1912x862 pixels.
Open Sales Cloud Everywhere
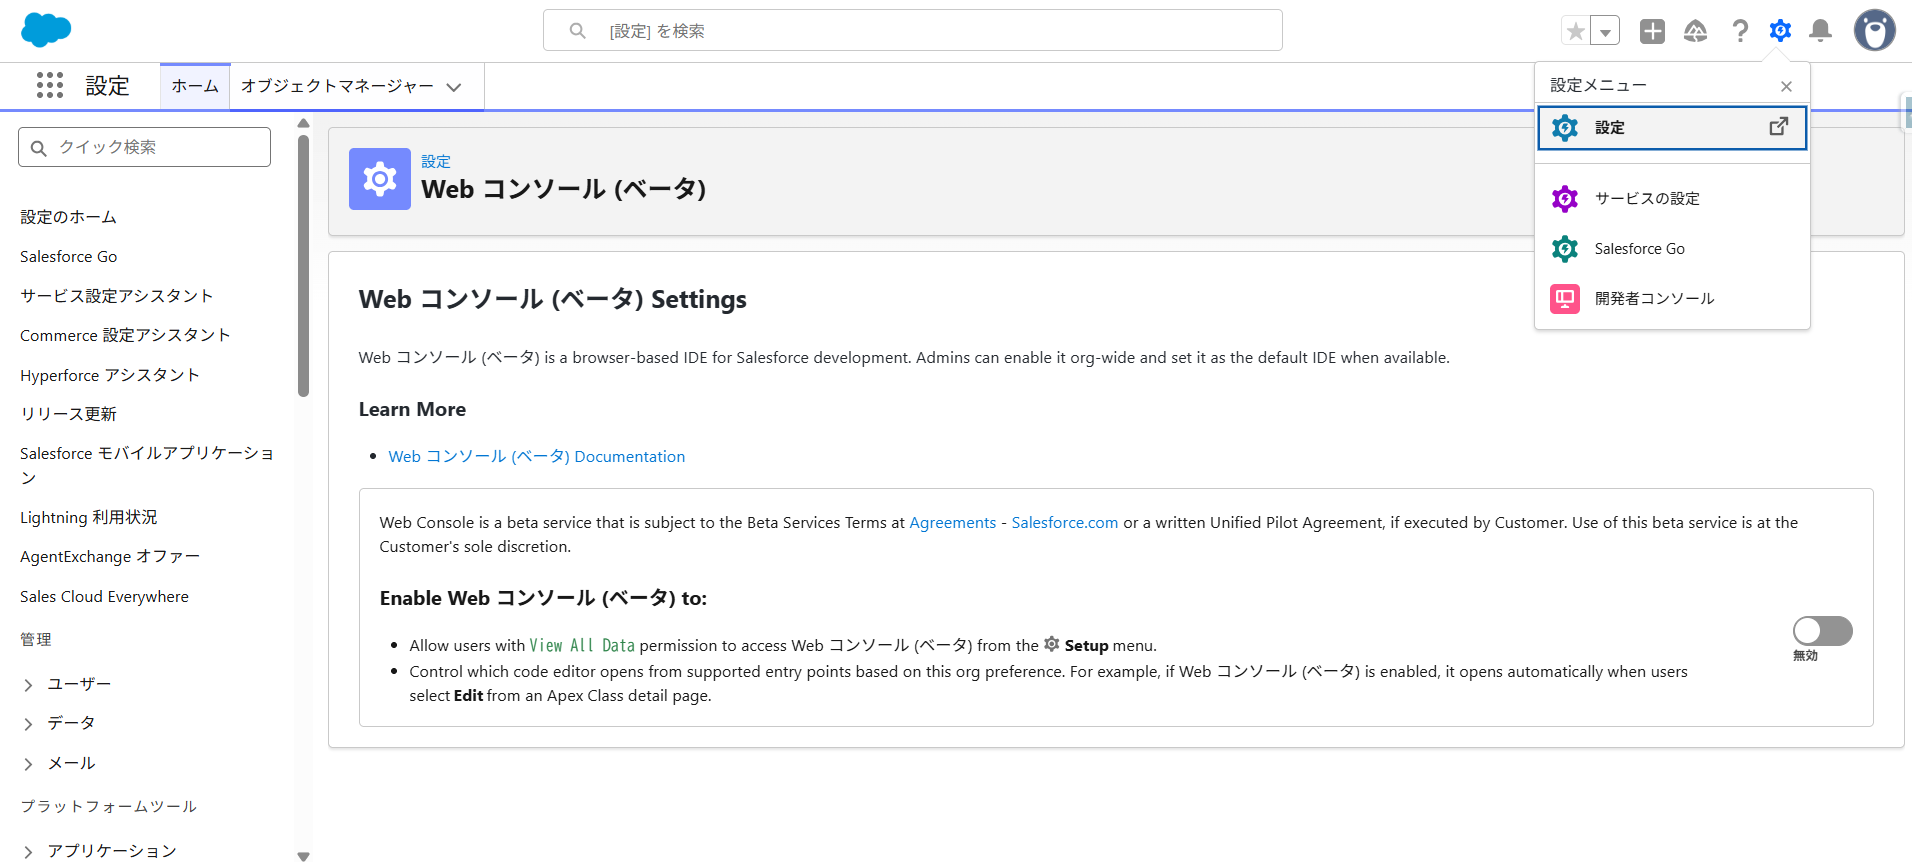point(104,596)
